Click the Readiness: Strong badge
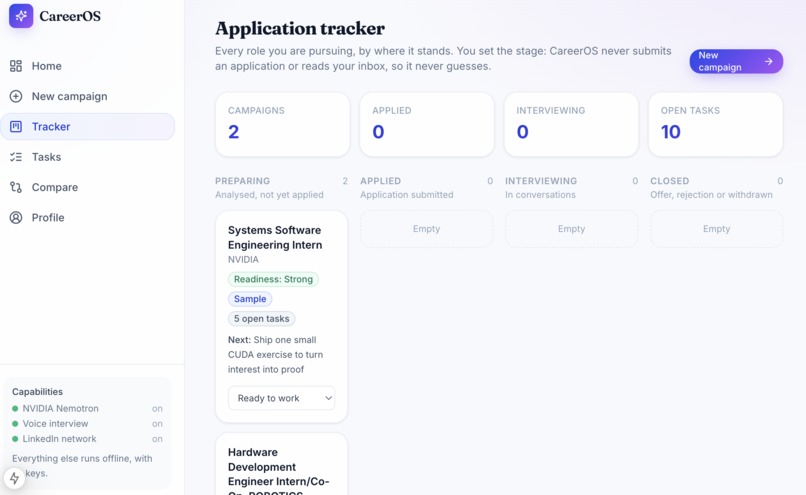The image size is (806, 495). tap(273, 279)
